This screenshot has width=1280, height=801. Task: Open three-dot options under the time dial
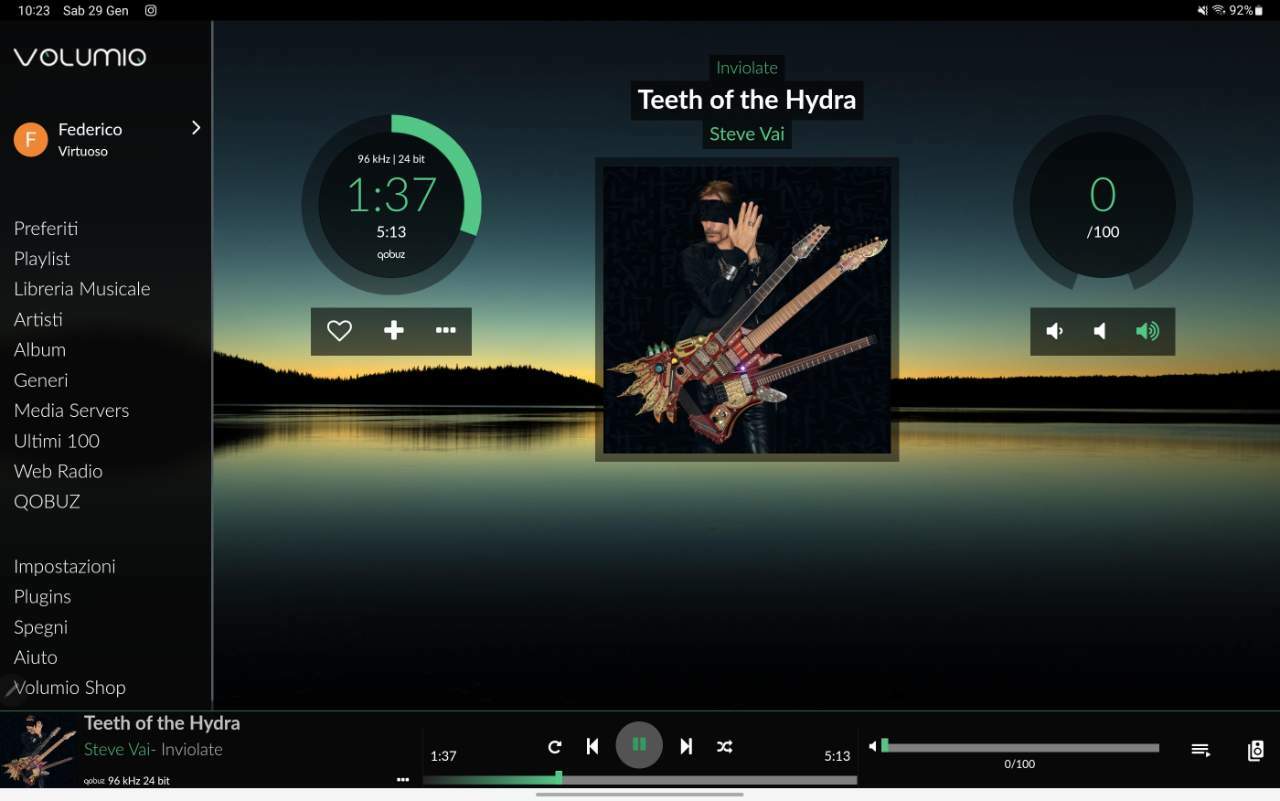click(x=446, y=331)
